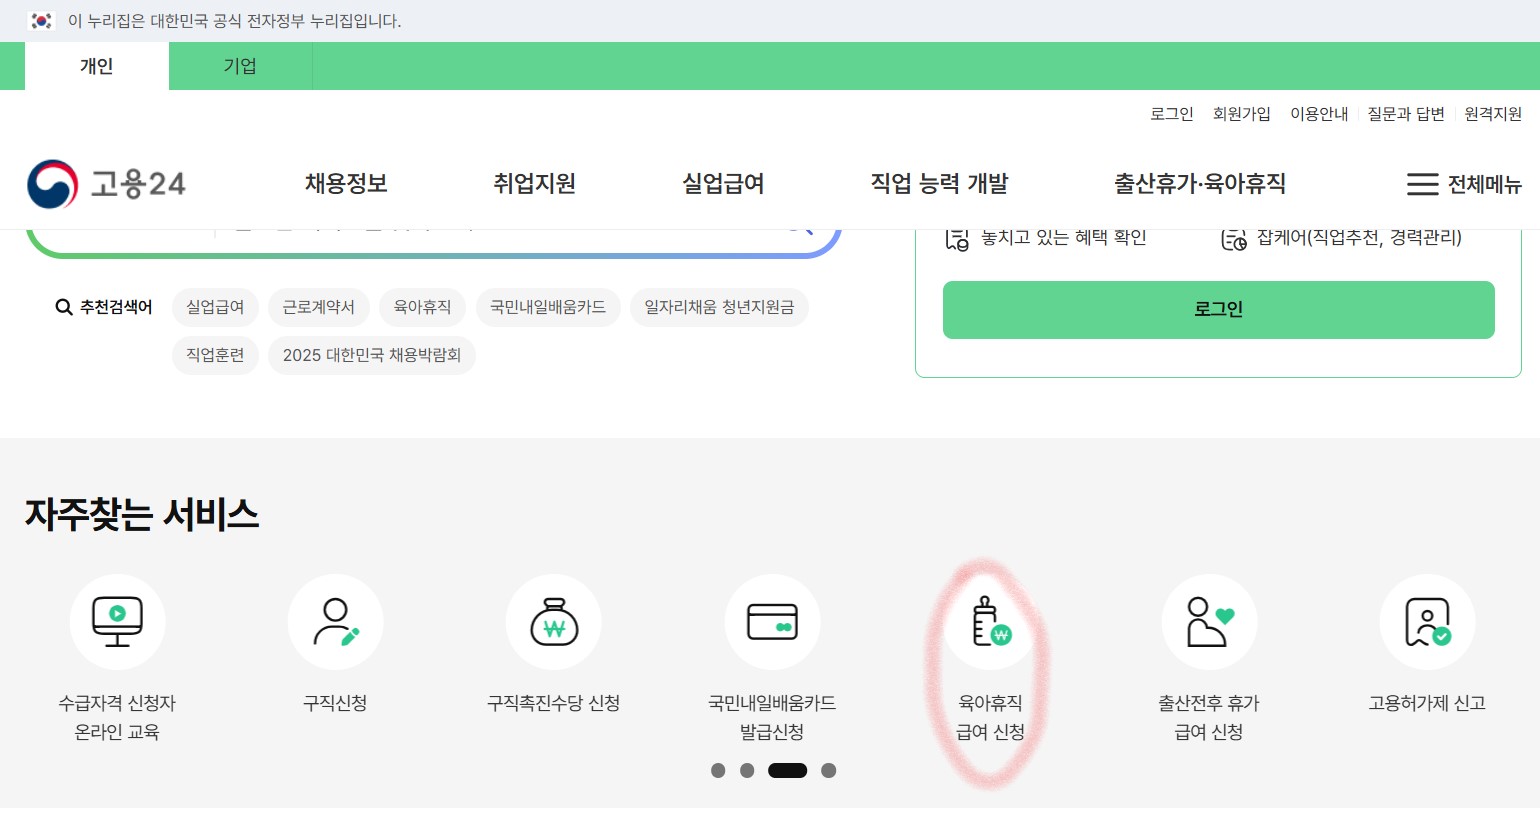Click the 고용24 government logo

pos(105,184)
